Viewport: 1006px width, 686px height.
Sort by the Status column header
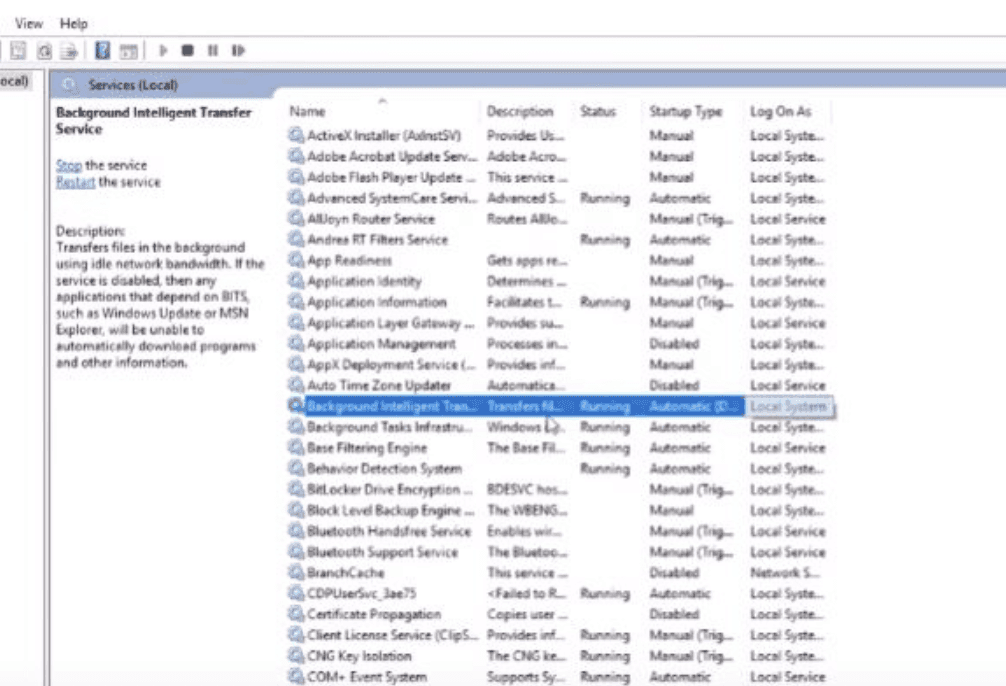pos(607,111)
